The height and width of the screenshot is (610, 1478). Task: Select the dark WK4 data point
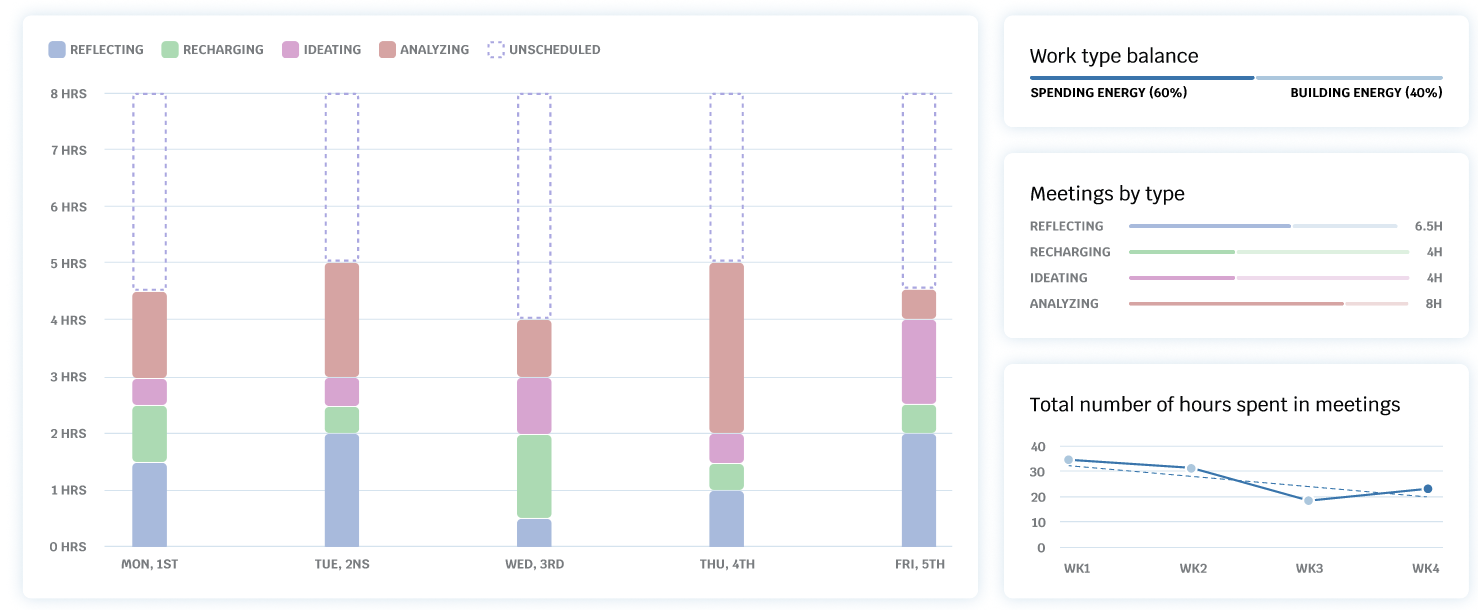(x=1428, y=489)
